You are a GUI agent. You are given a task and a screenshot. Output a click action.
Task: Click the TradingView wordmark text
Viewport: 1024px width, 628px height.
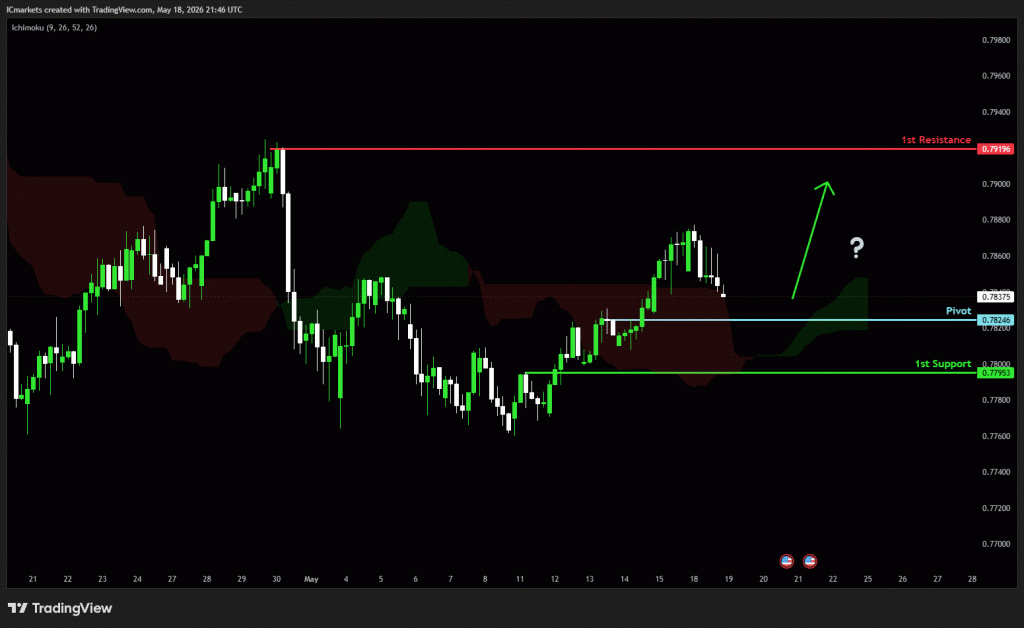[72, 608]
